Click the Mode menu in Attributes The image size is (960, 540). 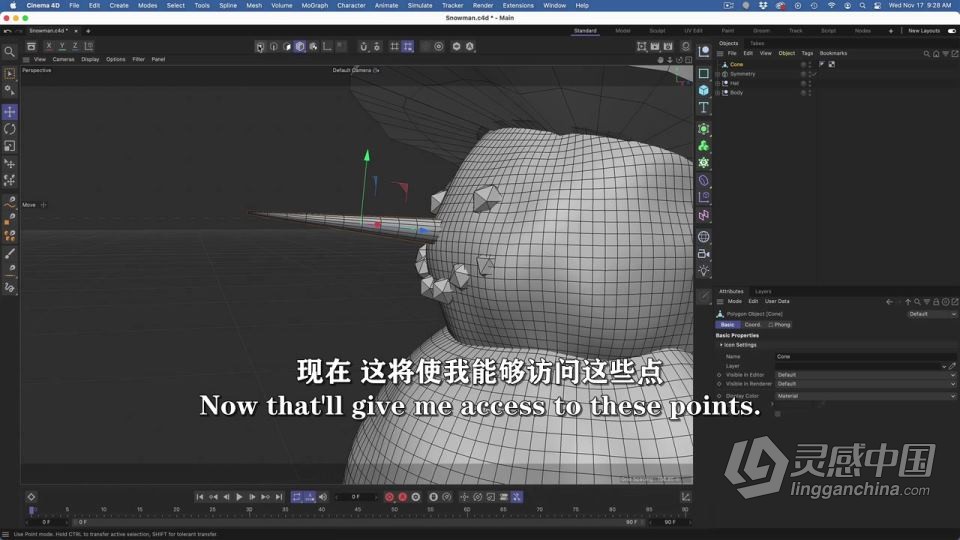click(x=735, y=301)
